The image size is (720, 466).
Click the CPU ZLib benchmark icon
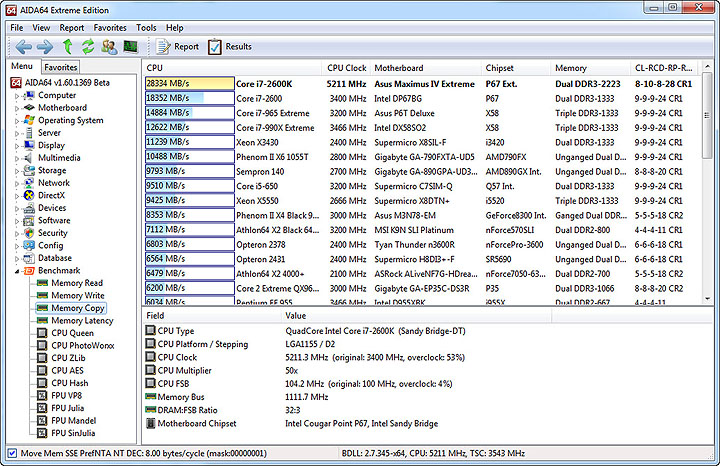pos(42,358)
